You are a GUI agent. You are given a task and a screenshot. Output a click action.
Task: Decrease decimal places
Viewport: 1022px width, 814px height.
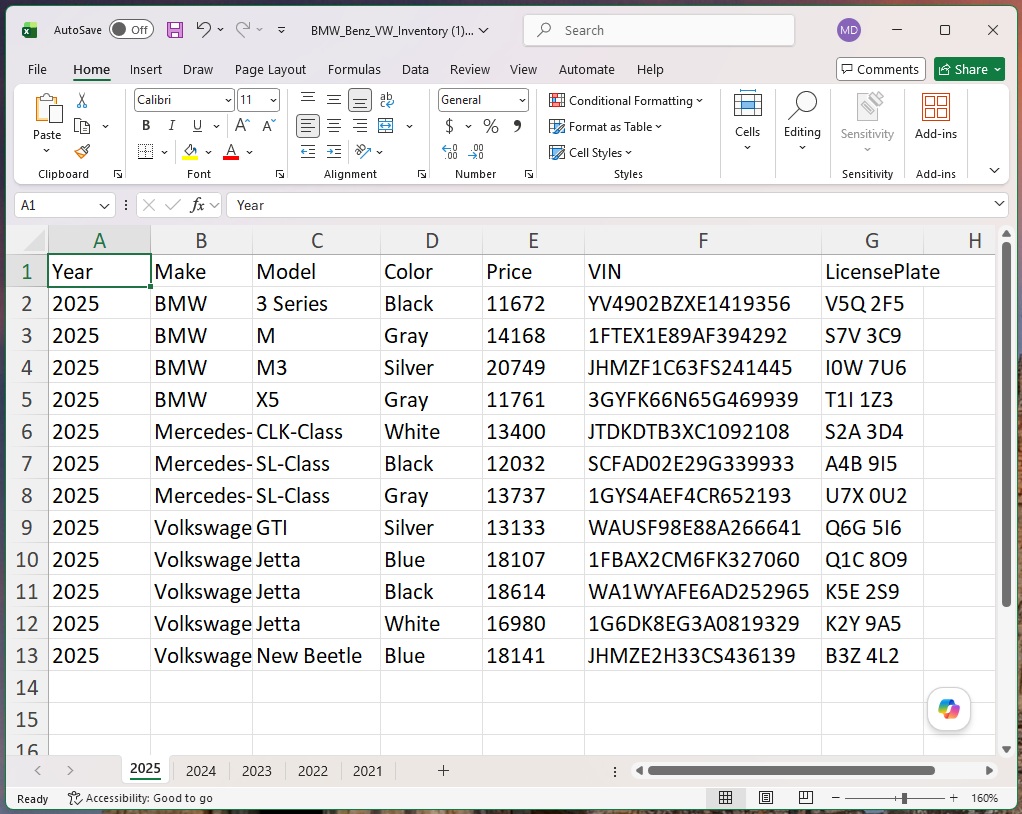(x=476, y=152)
